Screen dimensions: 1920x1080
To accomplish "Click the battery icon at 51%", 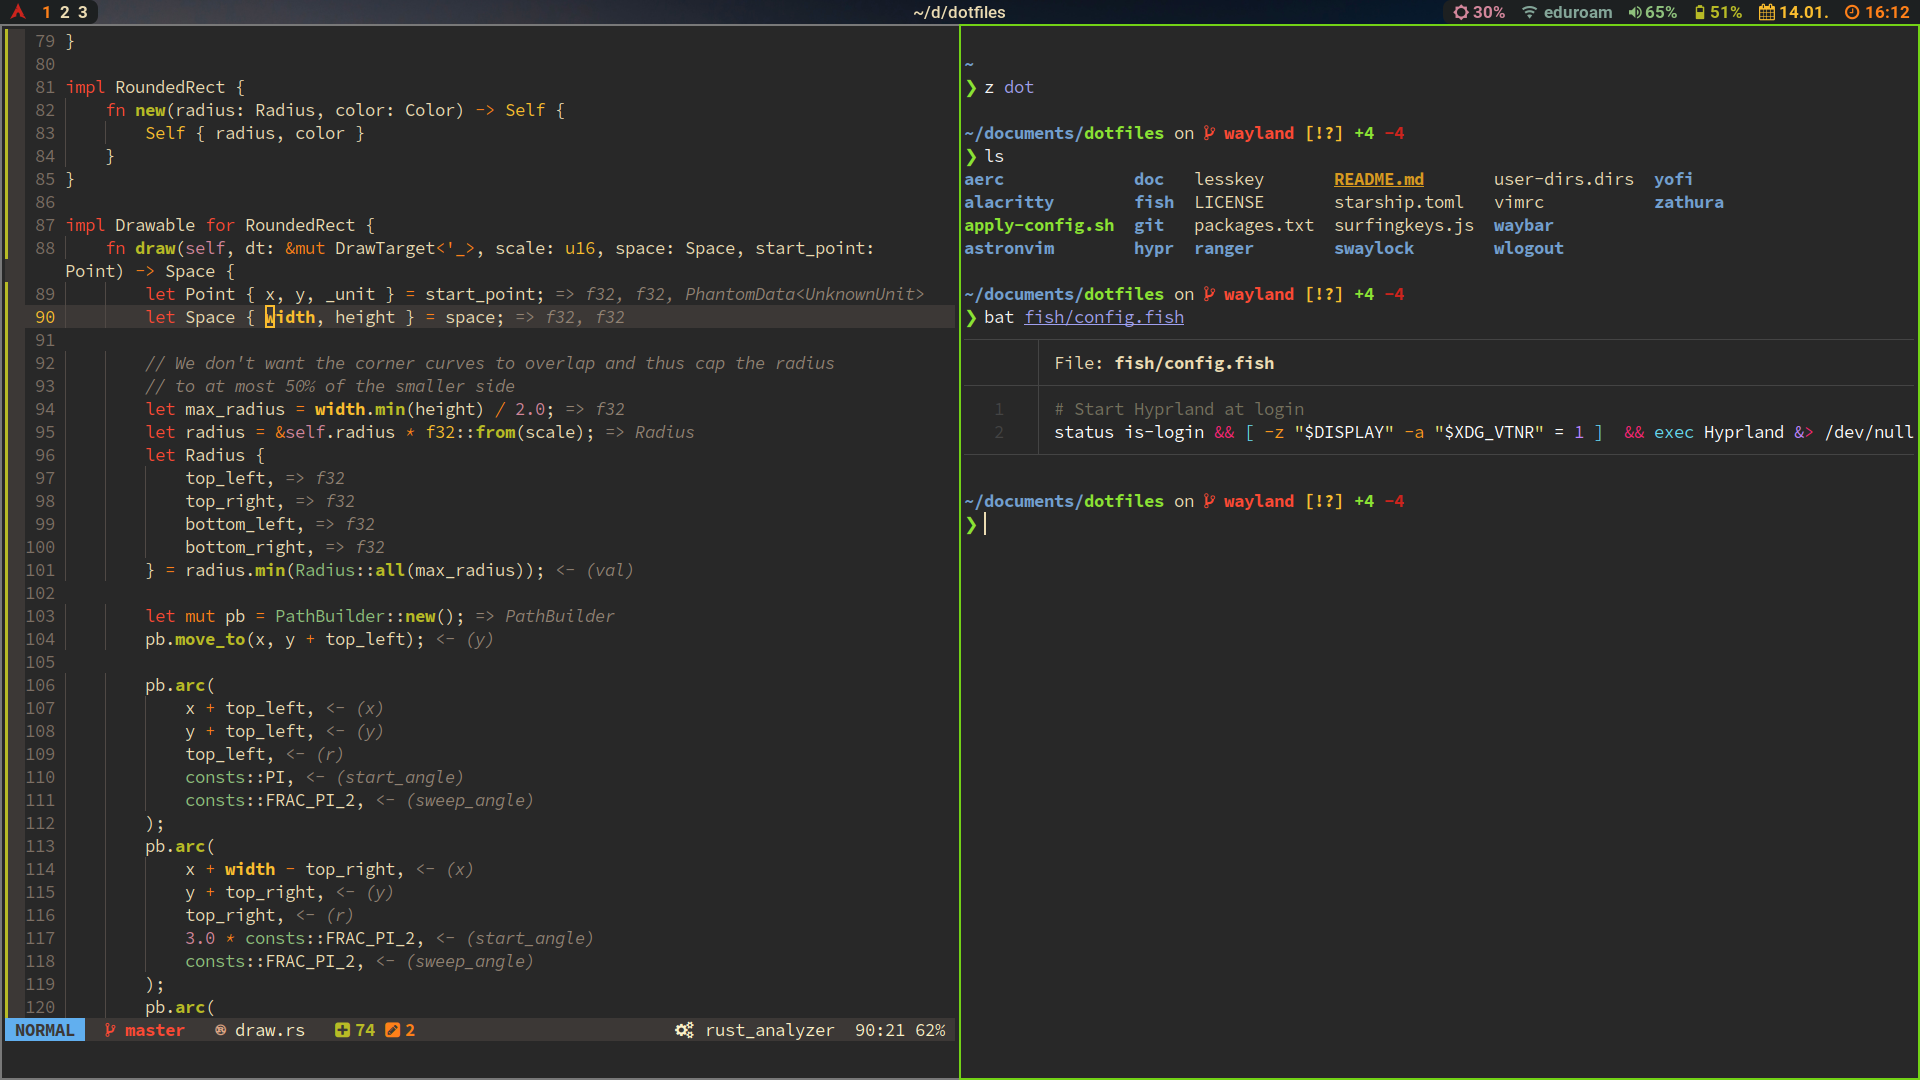I will click(1699, 12).
